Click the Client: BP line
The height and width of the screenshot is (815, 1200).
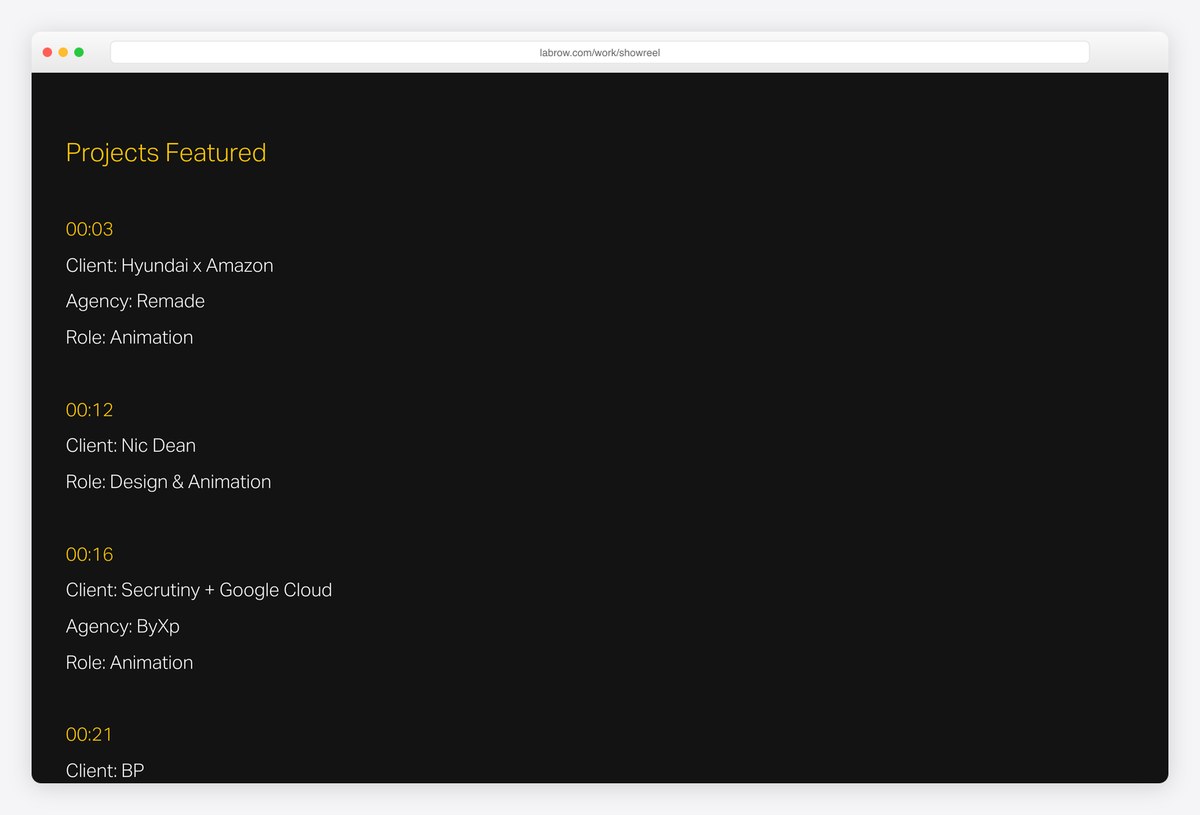point(105,770)
